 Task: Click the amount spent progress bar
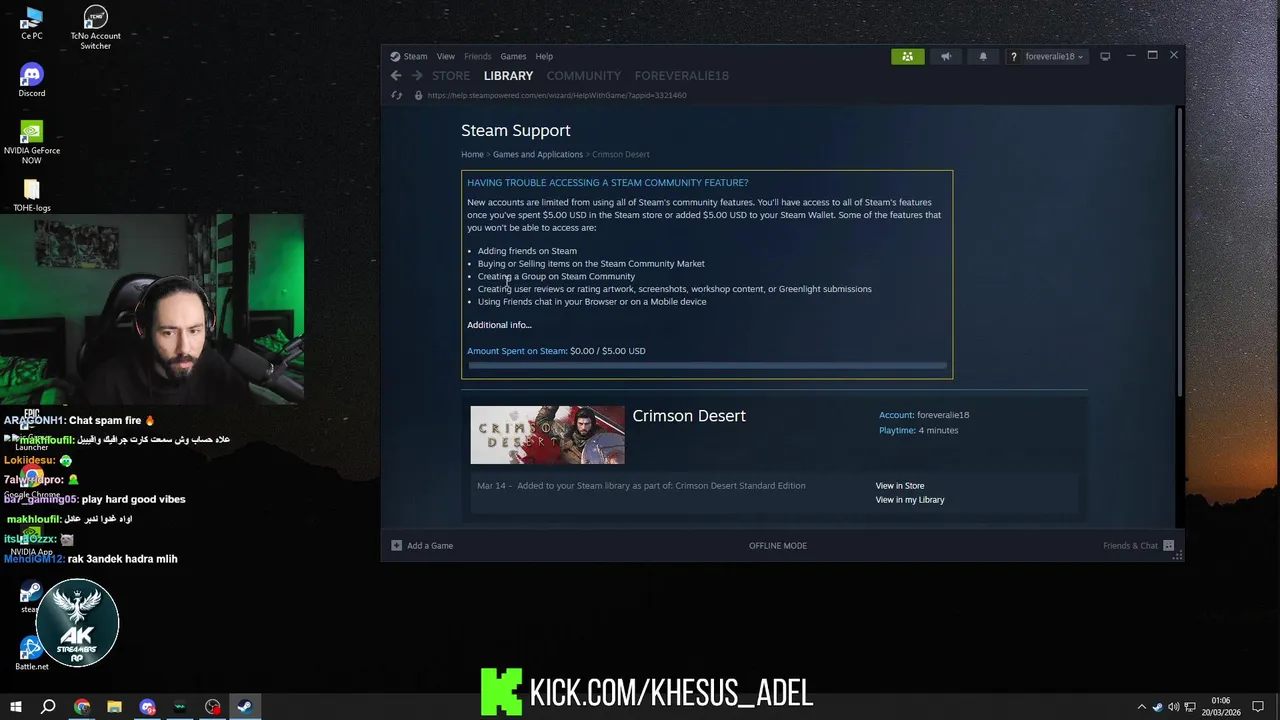coord(707,365)
